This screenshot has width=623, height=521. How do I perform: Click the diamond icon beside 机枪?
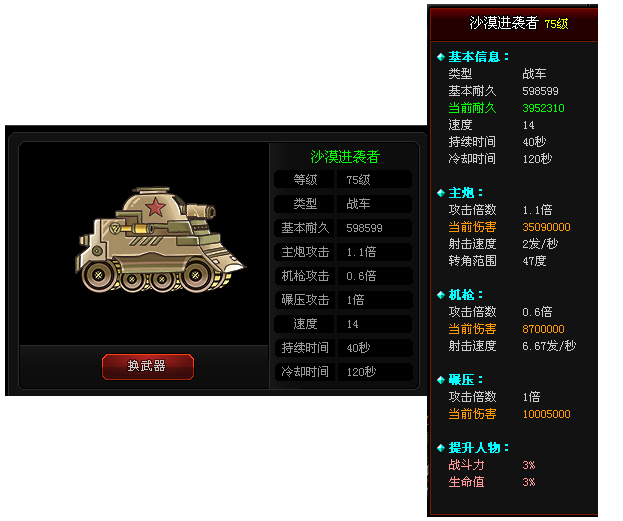click(x=441, y=295)
